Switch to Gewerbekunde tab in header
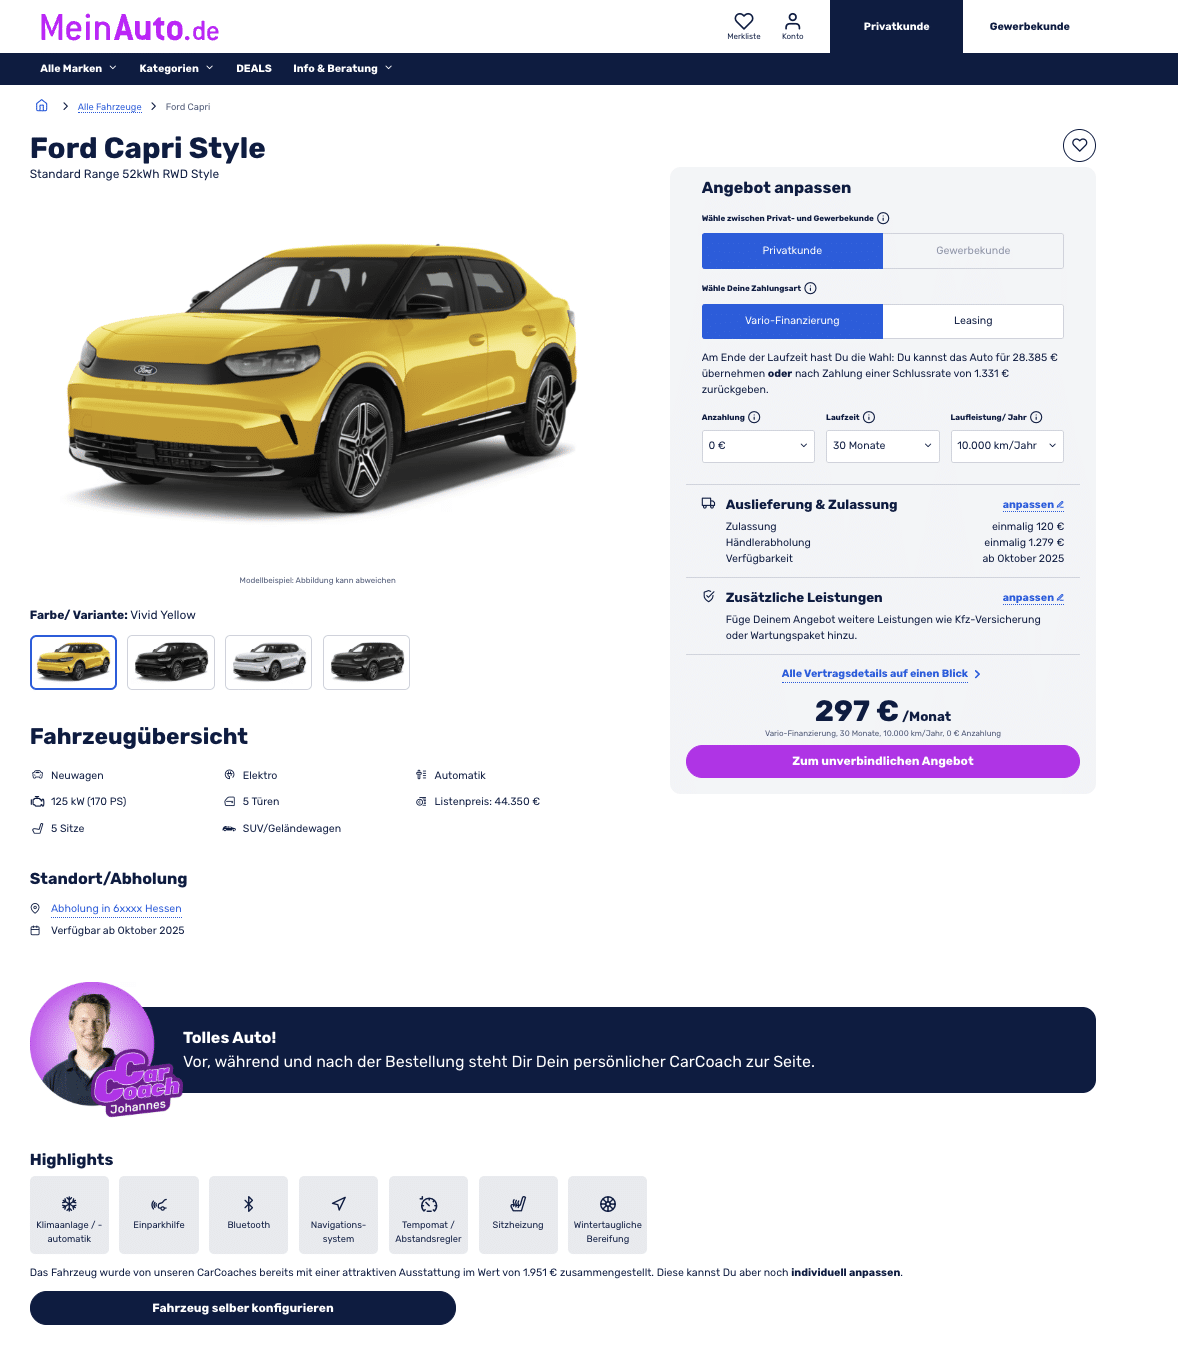1178x1356 pixels. 1029,26
